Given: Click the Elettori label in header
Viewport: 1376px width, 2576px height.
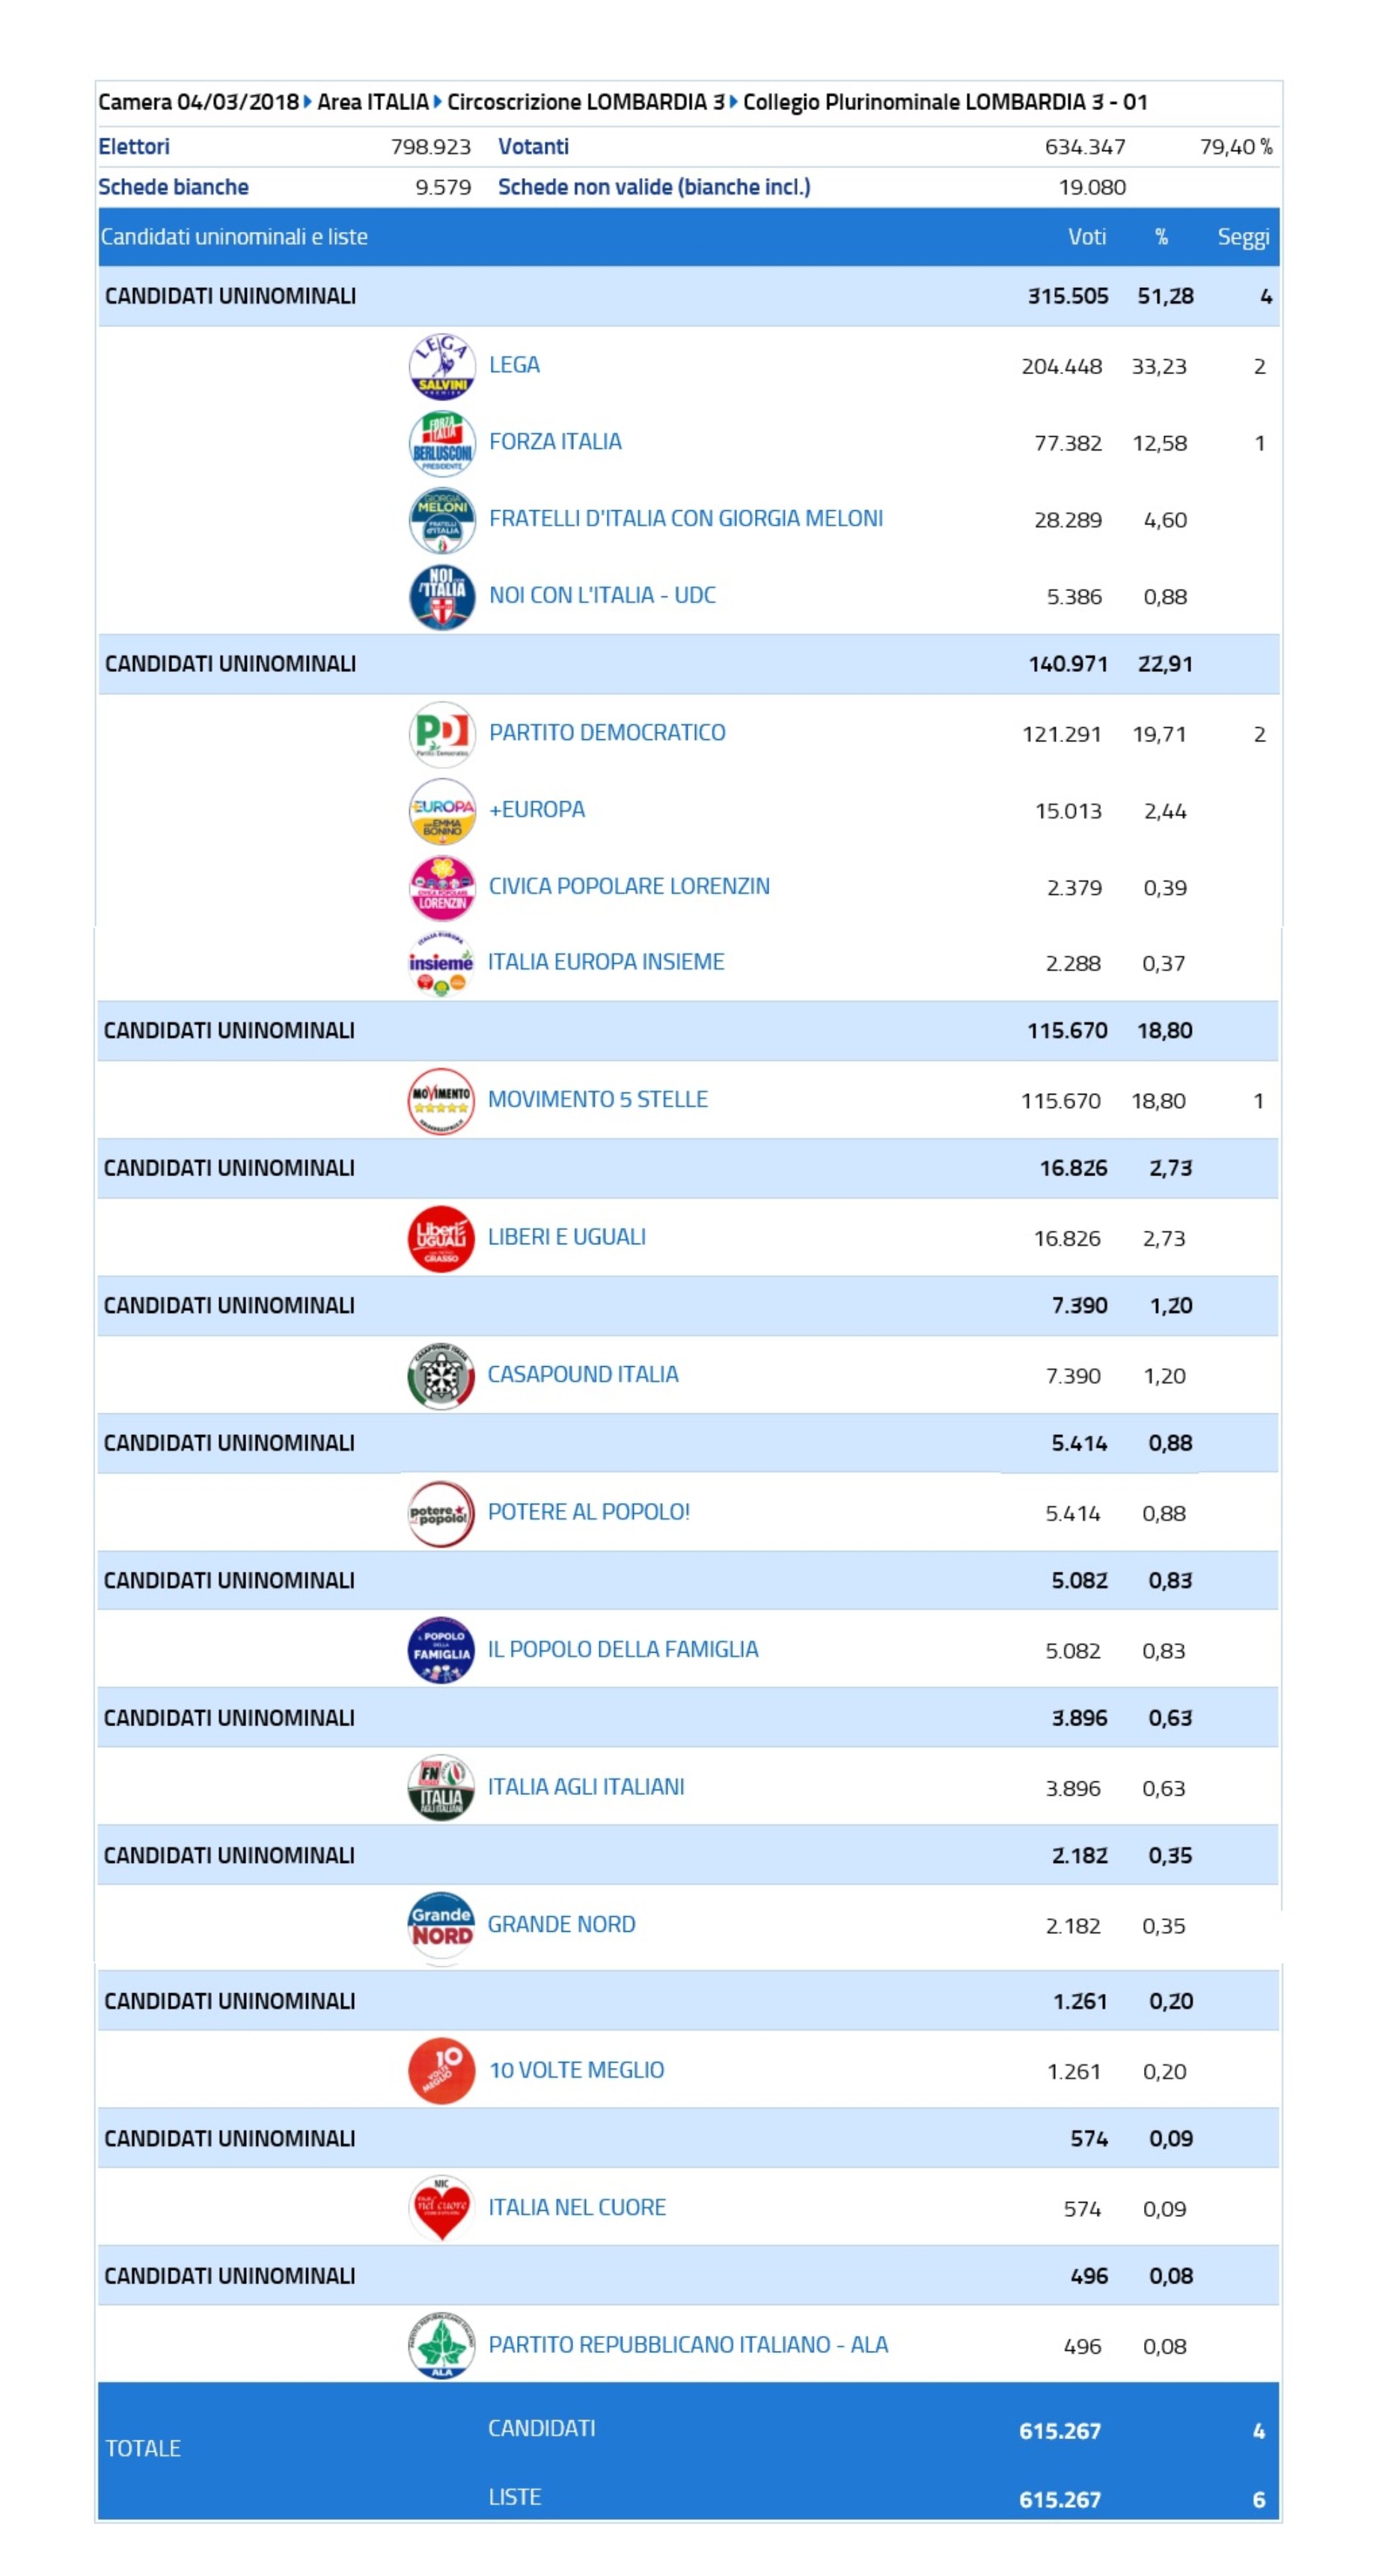Looking at the screenshot, I should pos(134,147).
